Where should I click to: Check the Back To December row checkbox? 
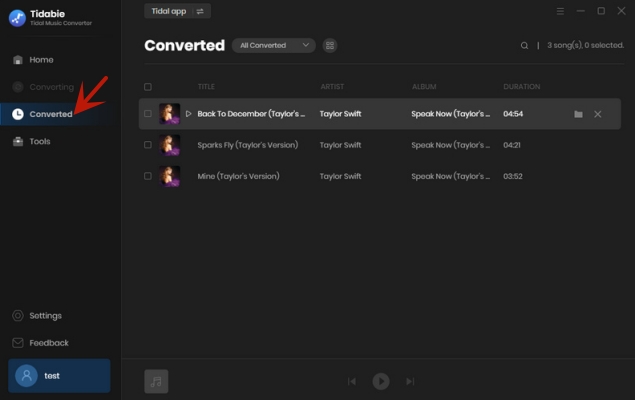point(148,114)
